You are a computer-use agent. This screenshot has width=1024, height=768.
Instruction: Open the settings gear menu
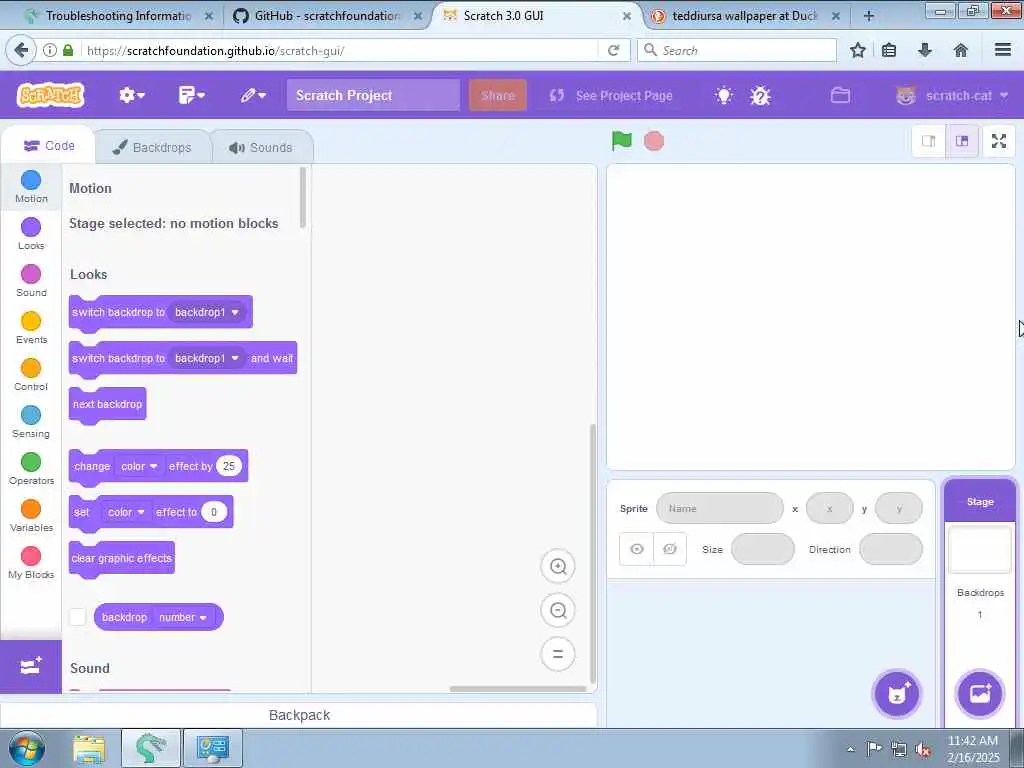[x=131, y=95]
